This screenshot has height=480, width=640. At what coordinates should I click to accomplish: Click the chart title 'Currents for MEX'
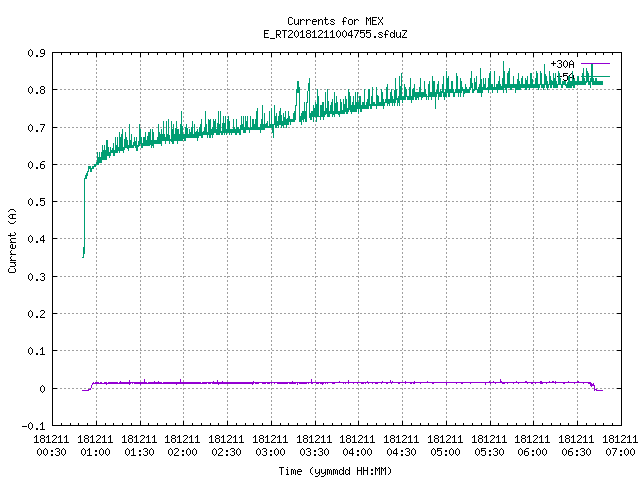335,21
